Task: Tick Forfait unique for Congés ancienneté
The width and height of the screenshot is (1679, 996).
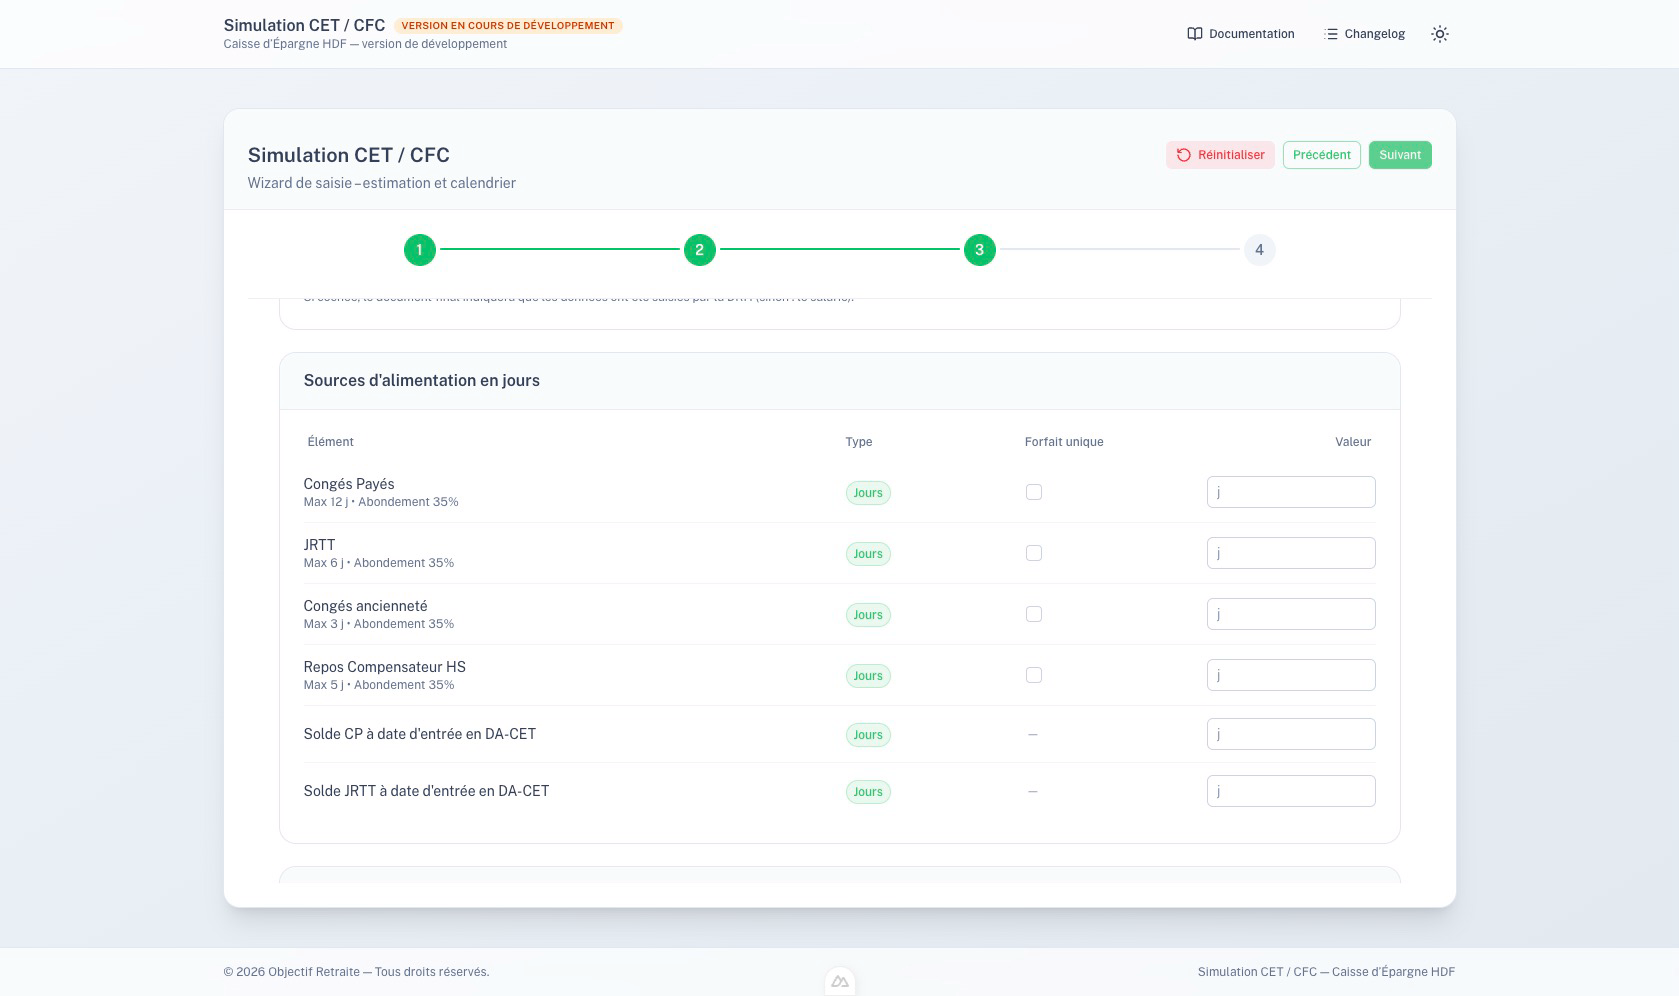Action: point(1034,614)
